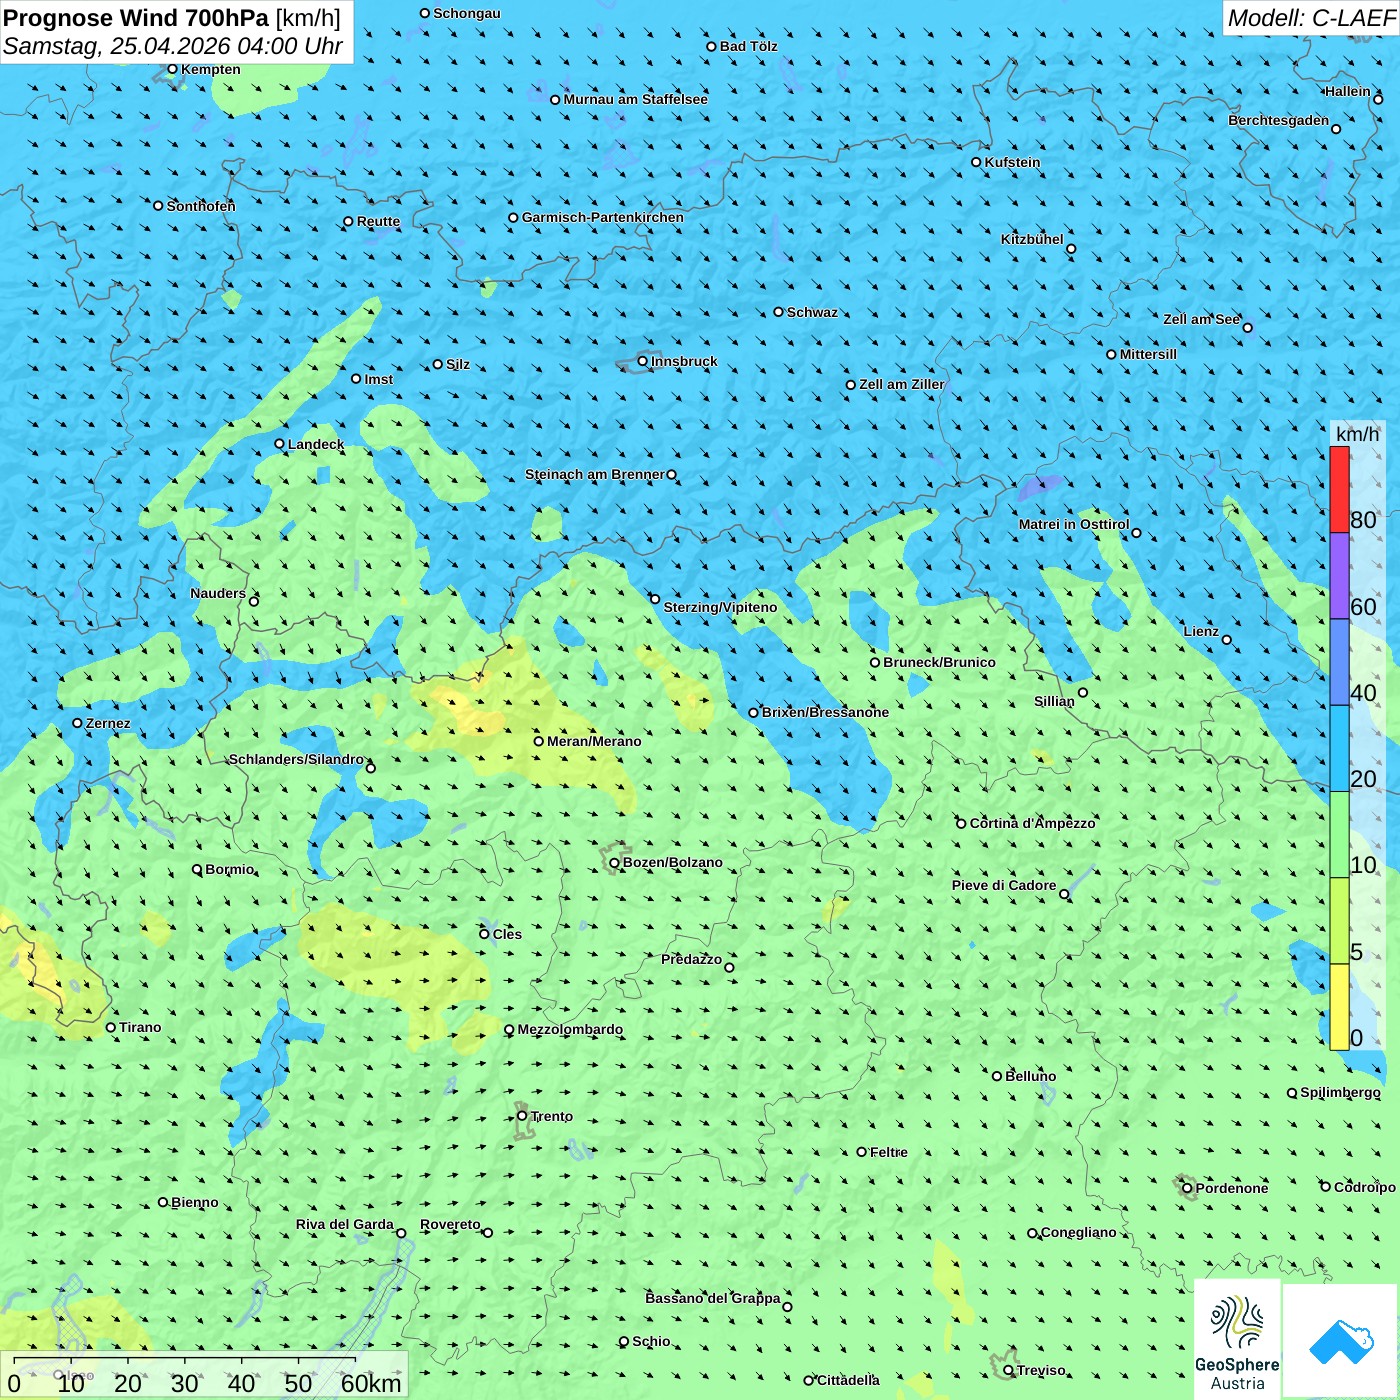Image resolution: width=1400 pixels, height=1400 pixels.
Task: Select the Trento city label
Action: [552, 1116]
